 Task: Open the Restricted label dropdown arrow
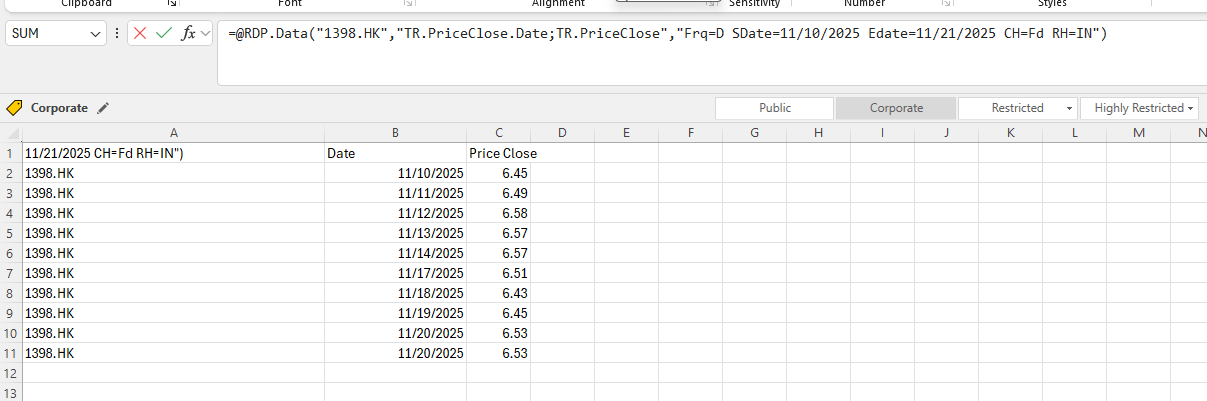pyautogui.click(x=1070, y=108)
